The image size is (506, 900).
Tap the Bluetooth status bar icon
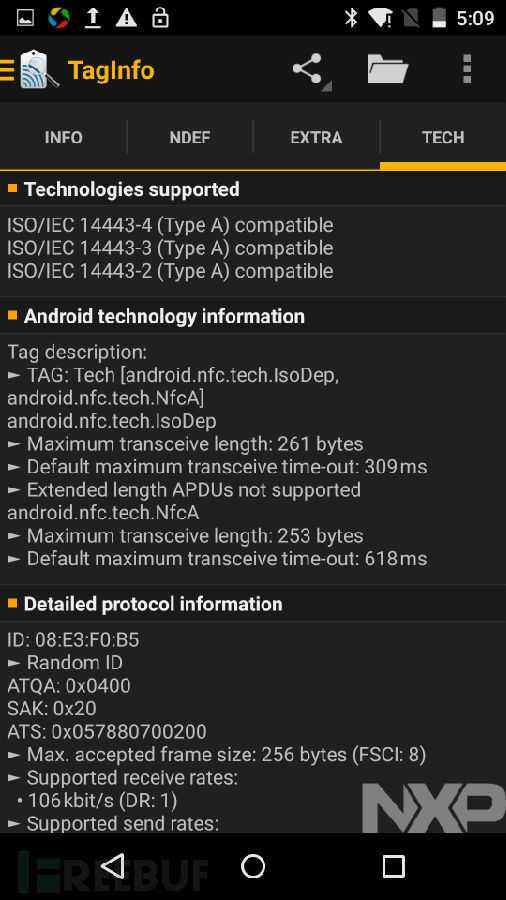coord(351,17)
